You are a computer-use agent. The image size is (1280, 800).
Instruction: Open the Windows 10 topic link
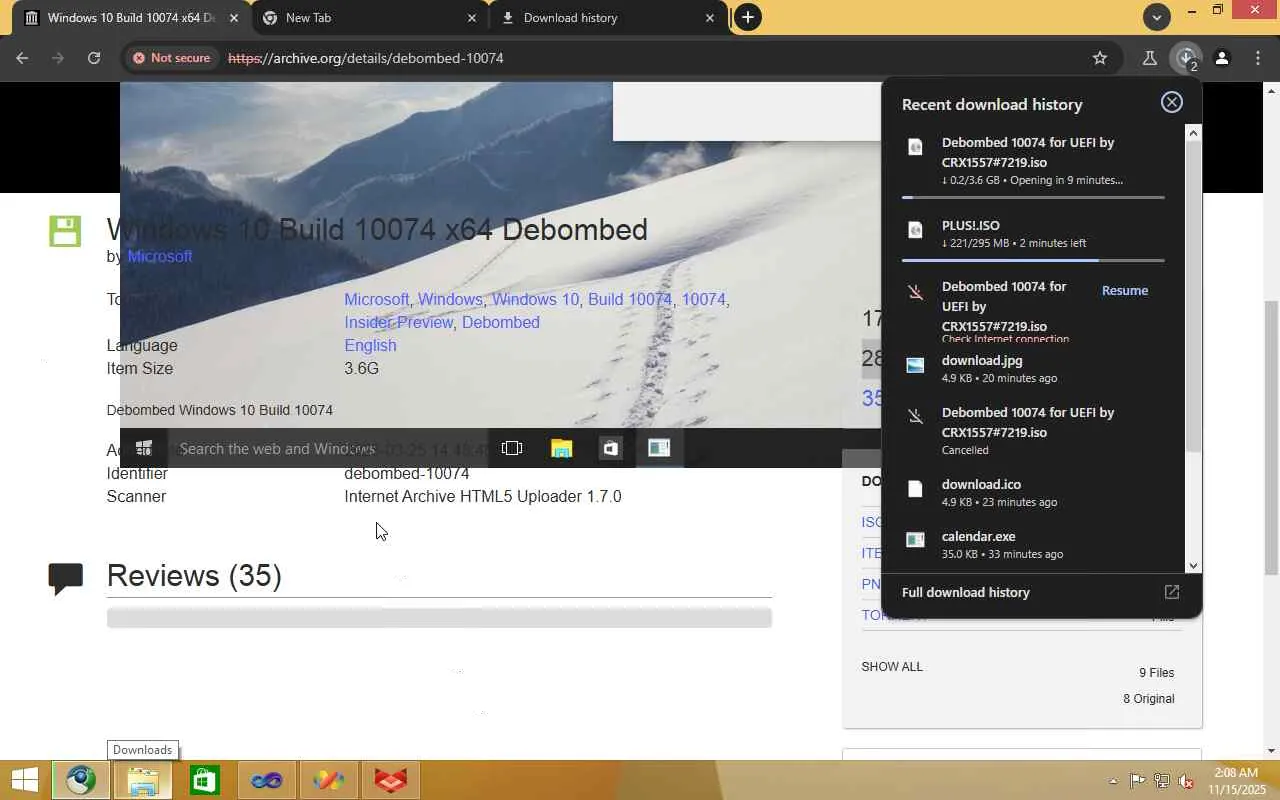[535, 299]
